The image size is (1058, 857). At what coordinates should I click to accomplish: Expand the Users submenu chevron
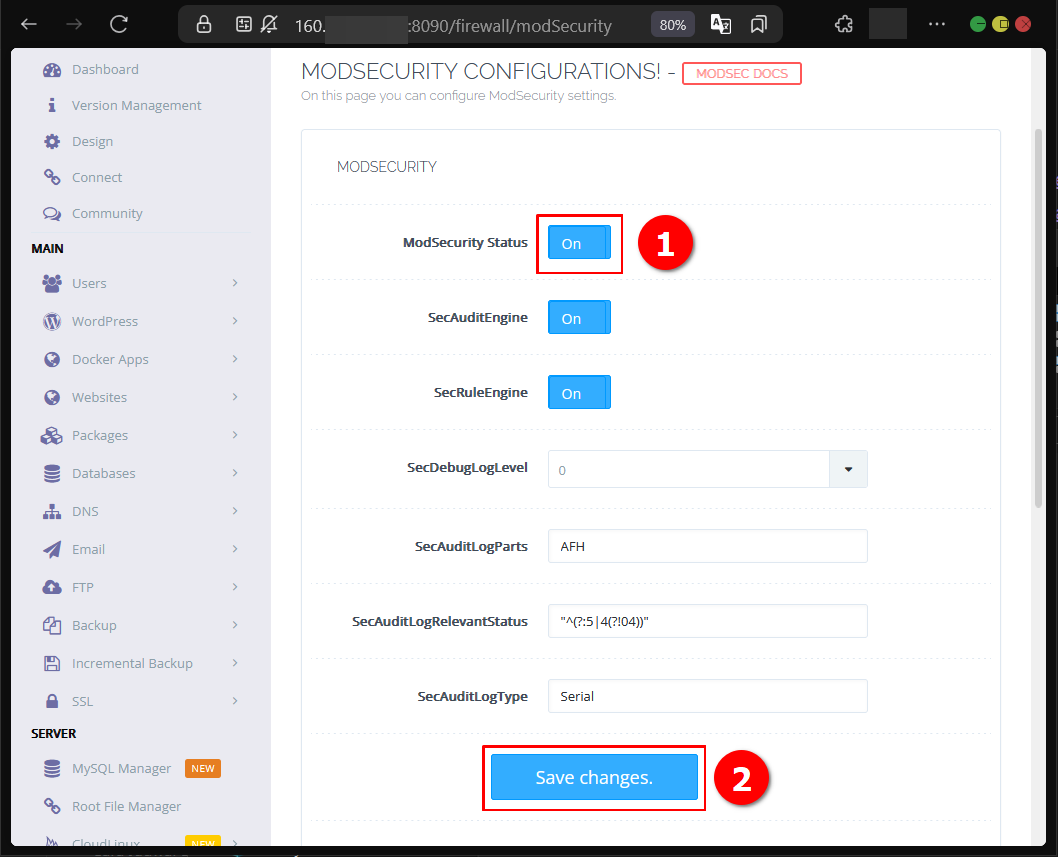[x=235, y=283]
